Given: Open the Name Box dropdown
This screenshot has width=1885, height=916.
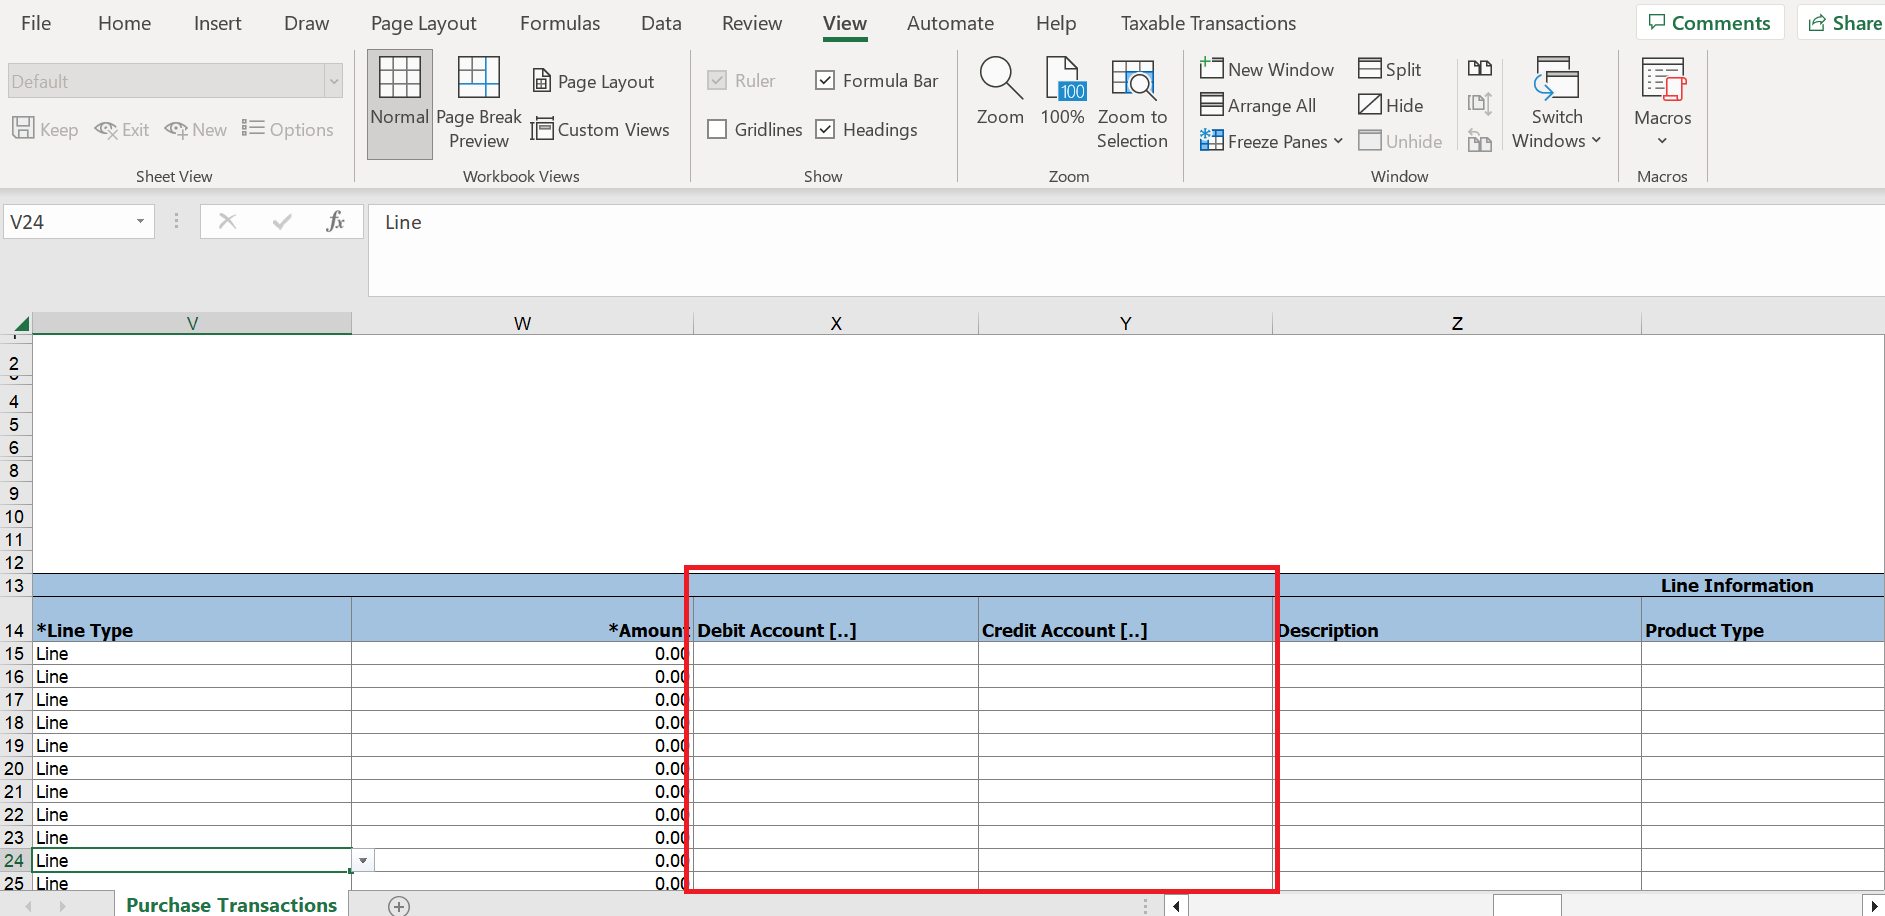Looking at the screenshot, I should (139, 221).
